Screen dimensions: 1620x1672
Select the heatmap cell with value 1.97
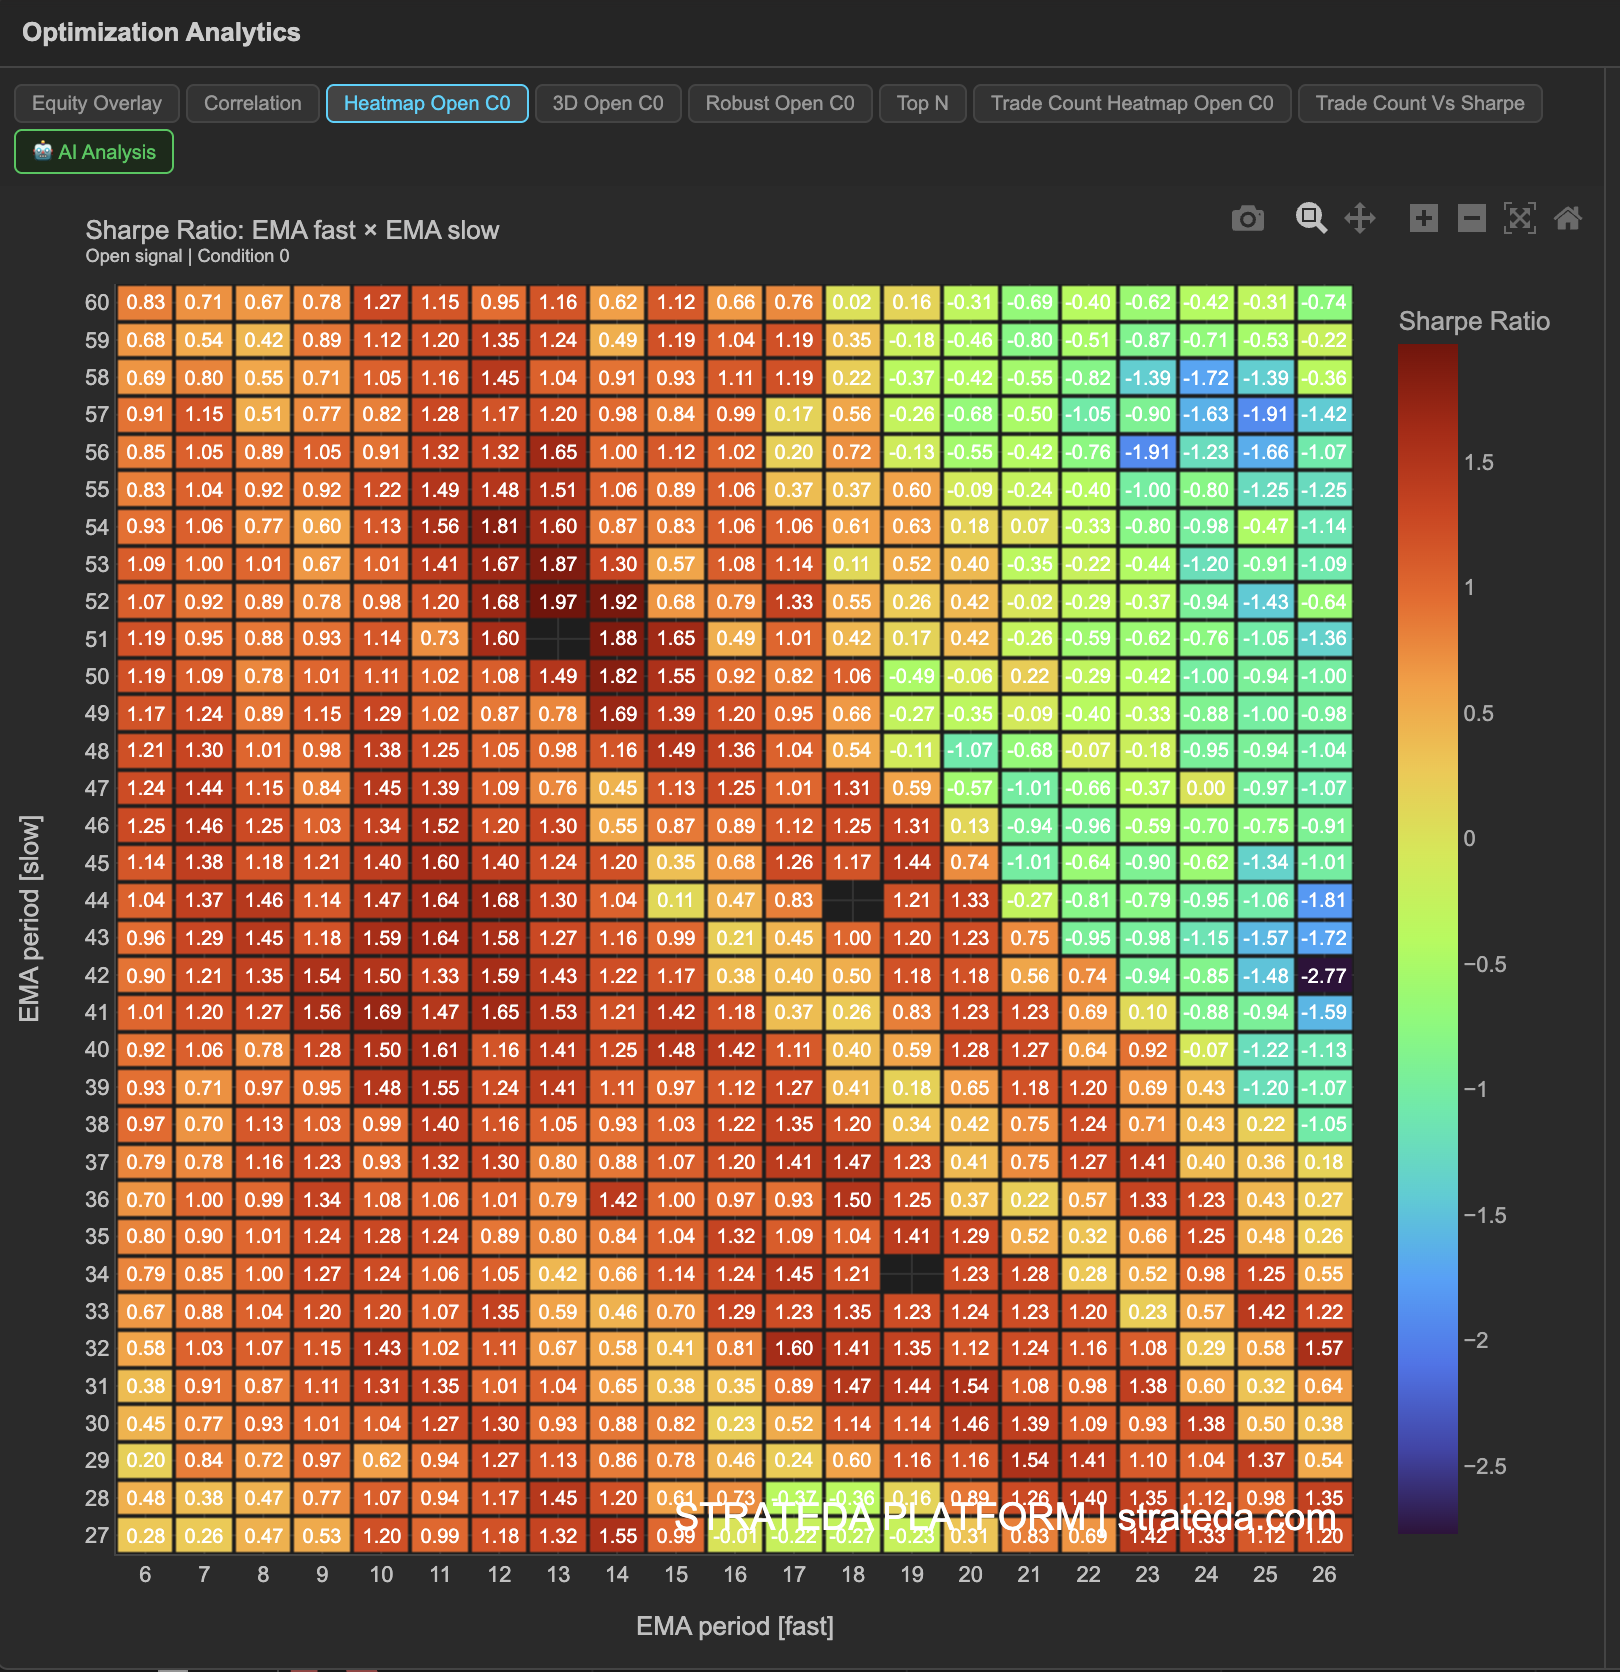tap(558, 601)
